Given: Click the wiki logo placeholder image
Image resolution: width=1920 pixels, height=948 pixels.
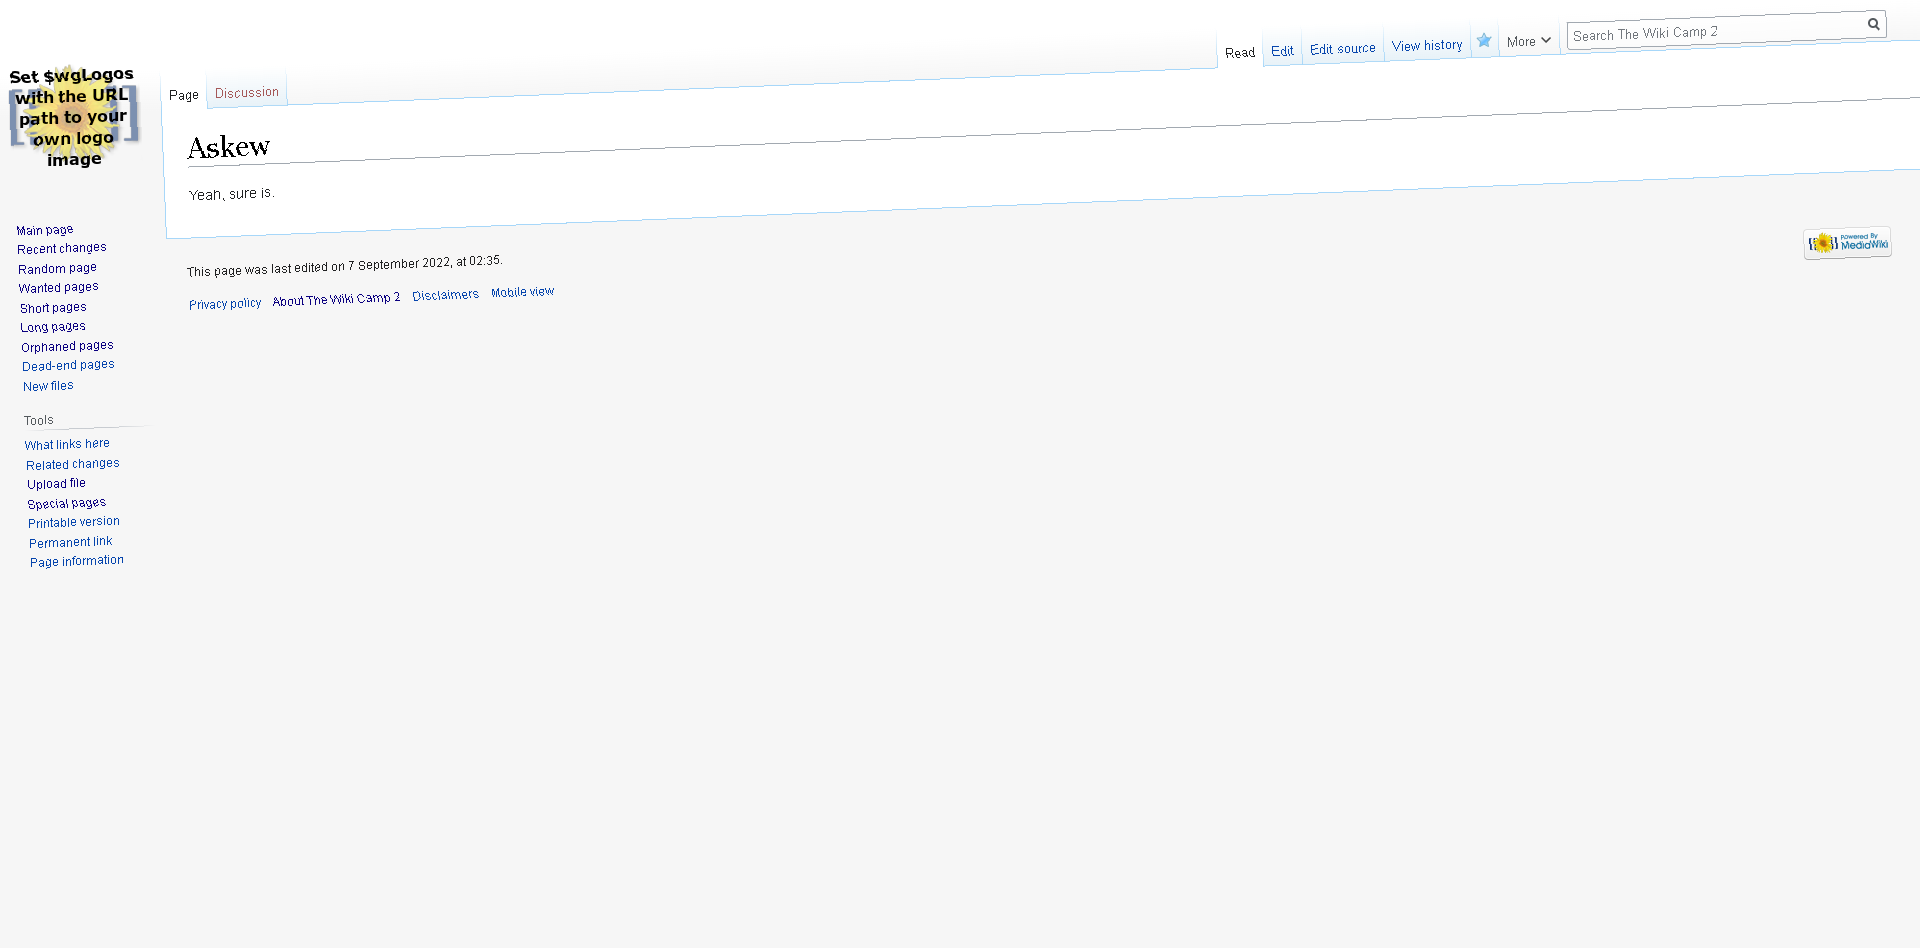Looking at the screenshot, I should (x=73, y=118).
